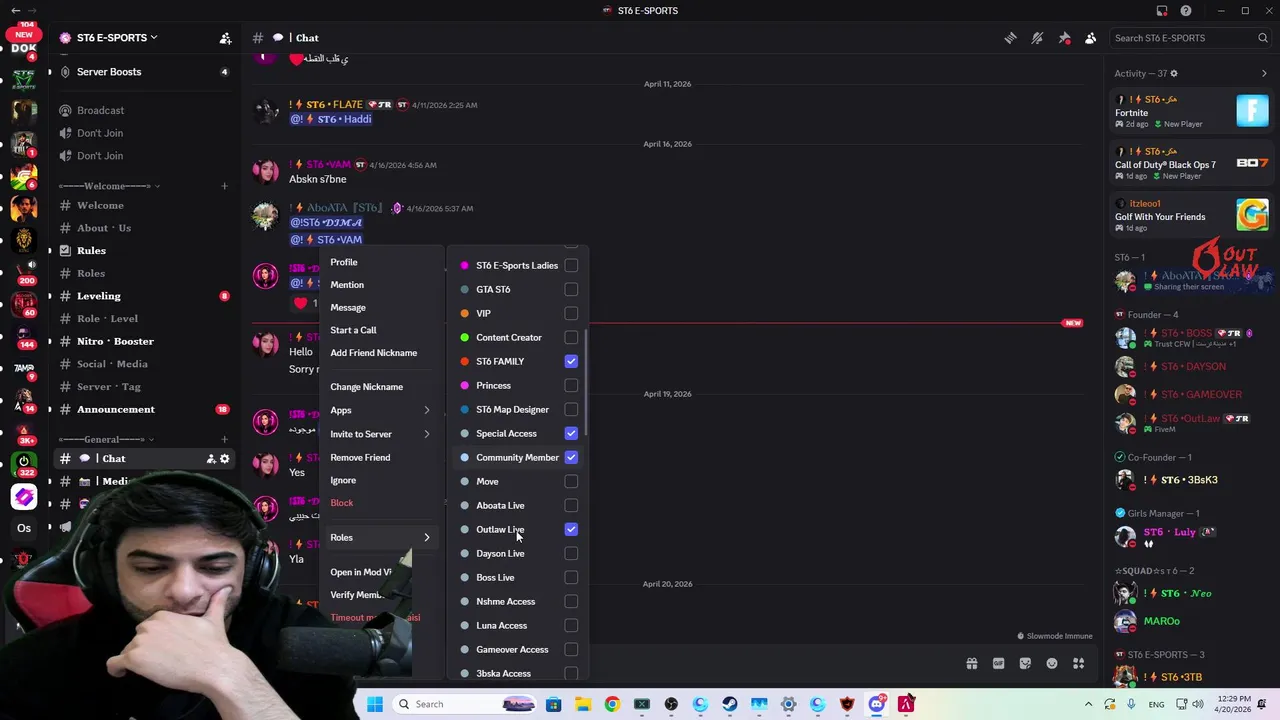
Task: Check the Content Creator role checkbox
Action: click(571, 337)
